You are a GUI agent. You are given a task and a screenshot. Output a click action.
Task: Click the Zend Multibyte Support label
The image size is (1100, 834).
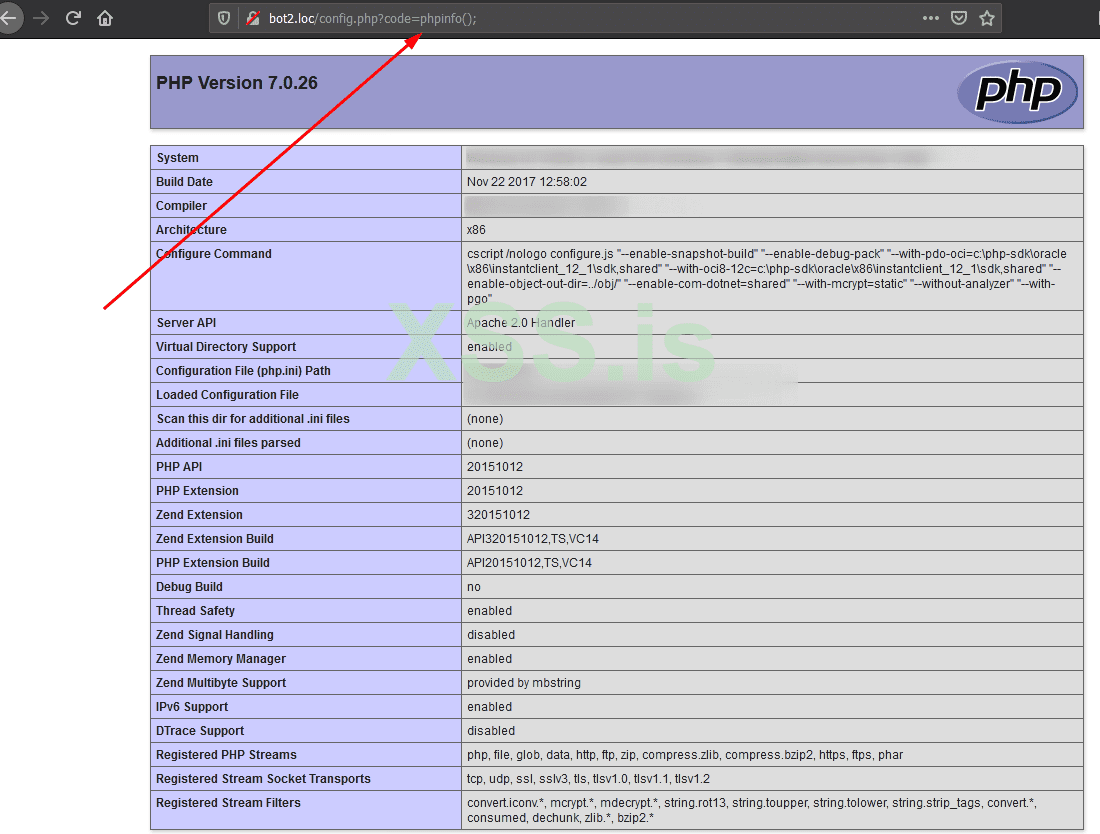[x=221, y=682]
